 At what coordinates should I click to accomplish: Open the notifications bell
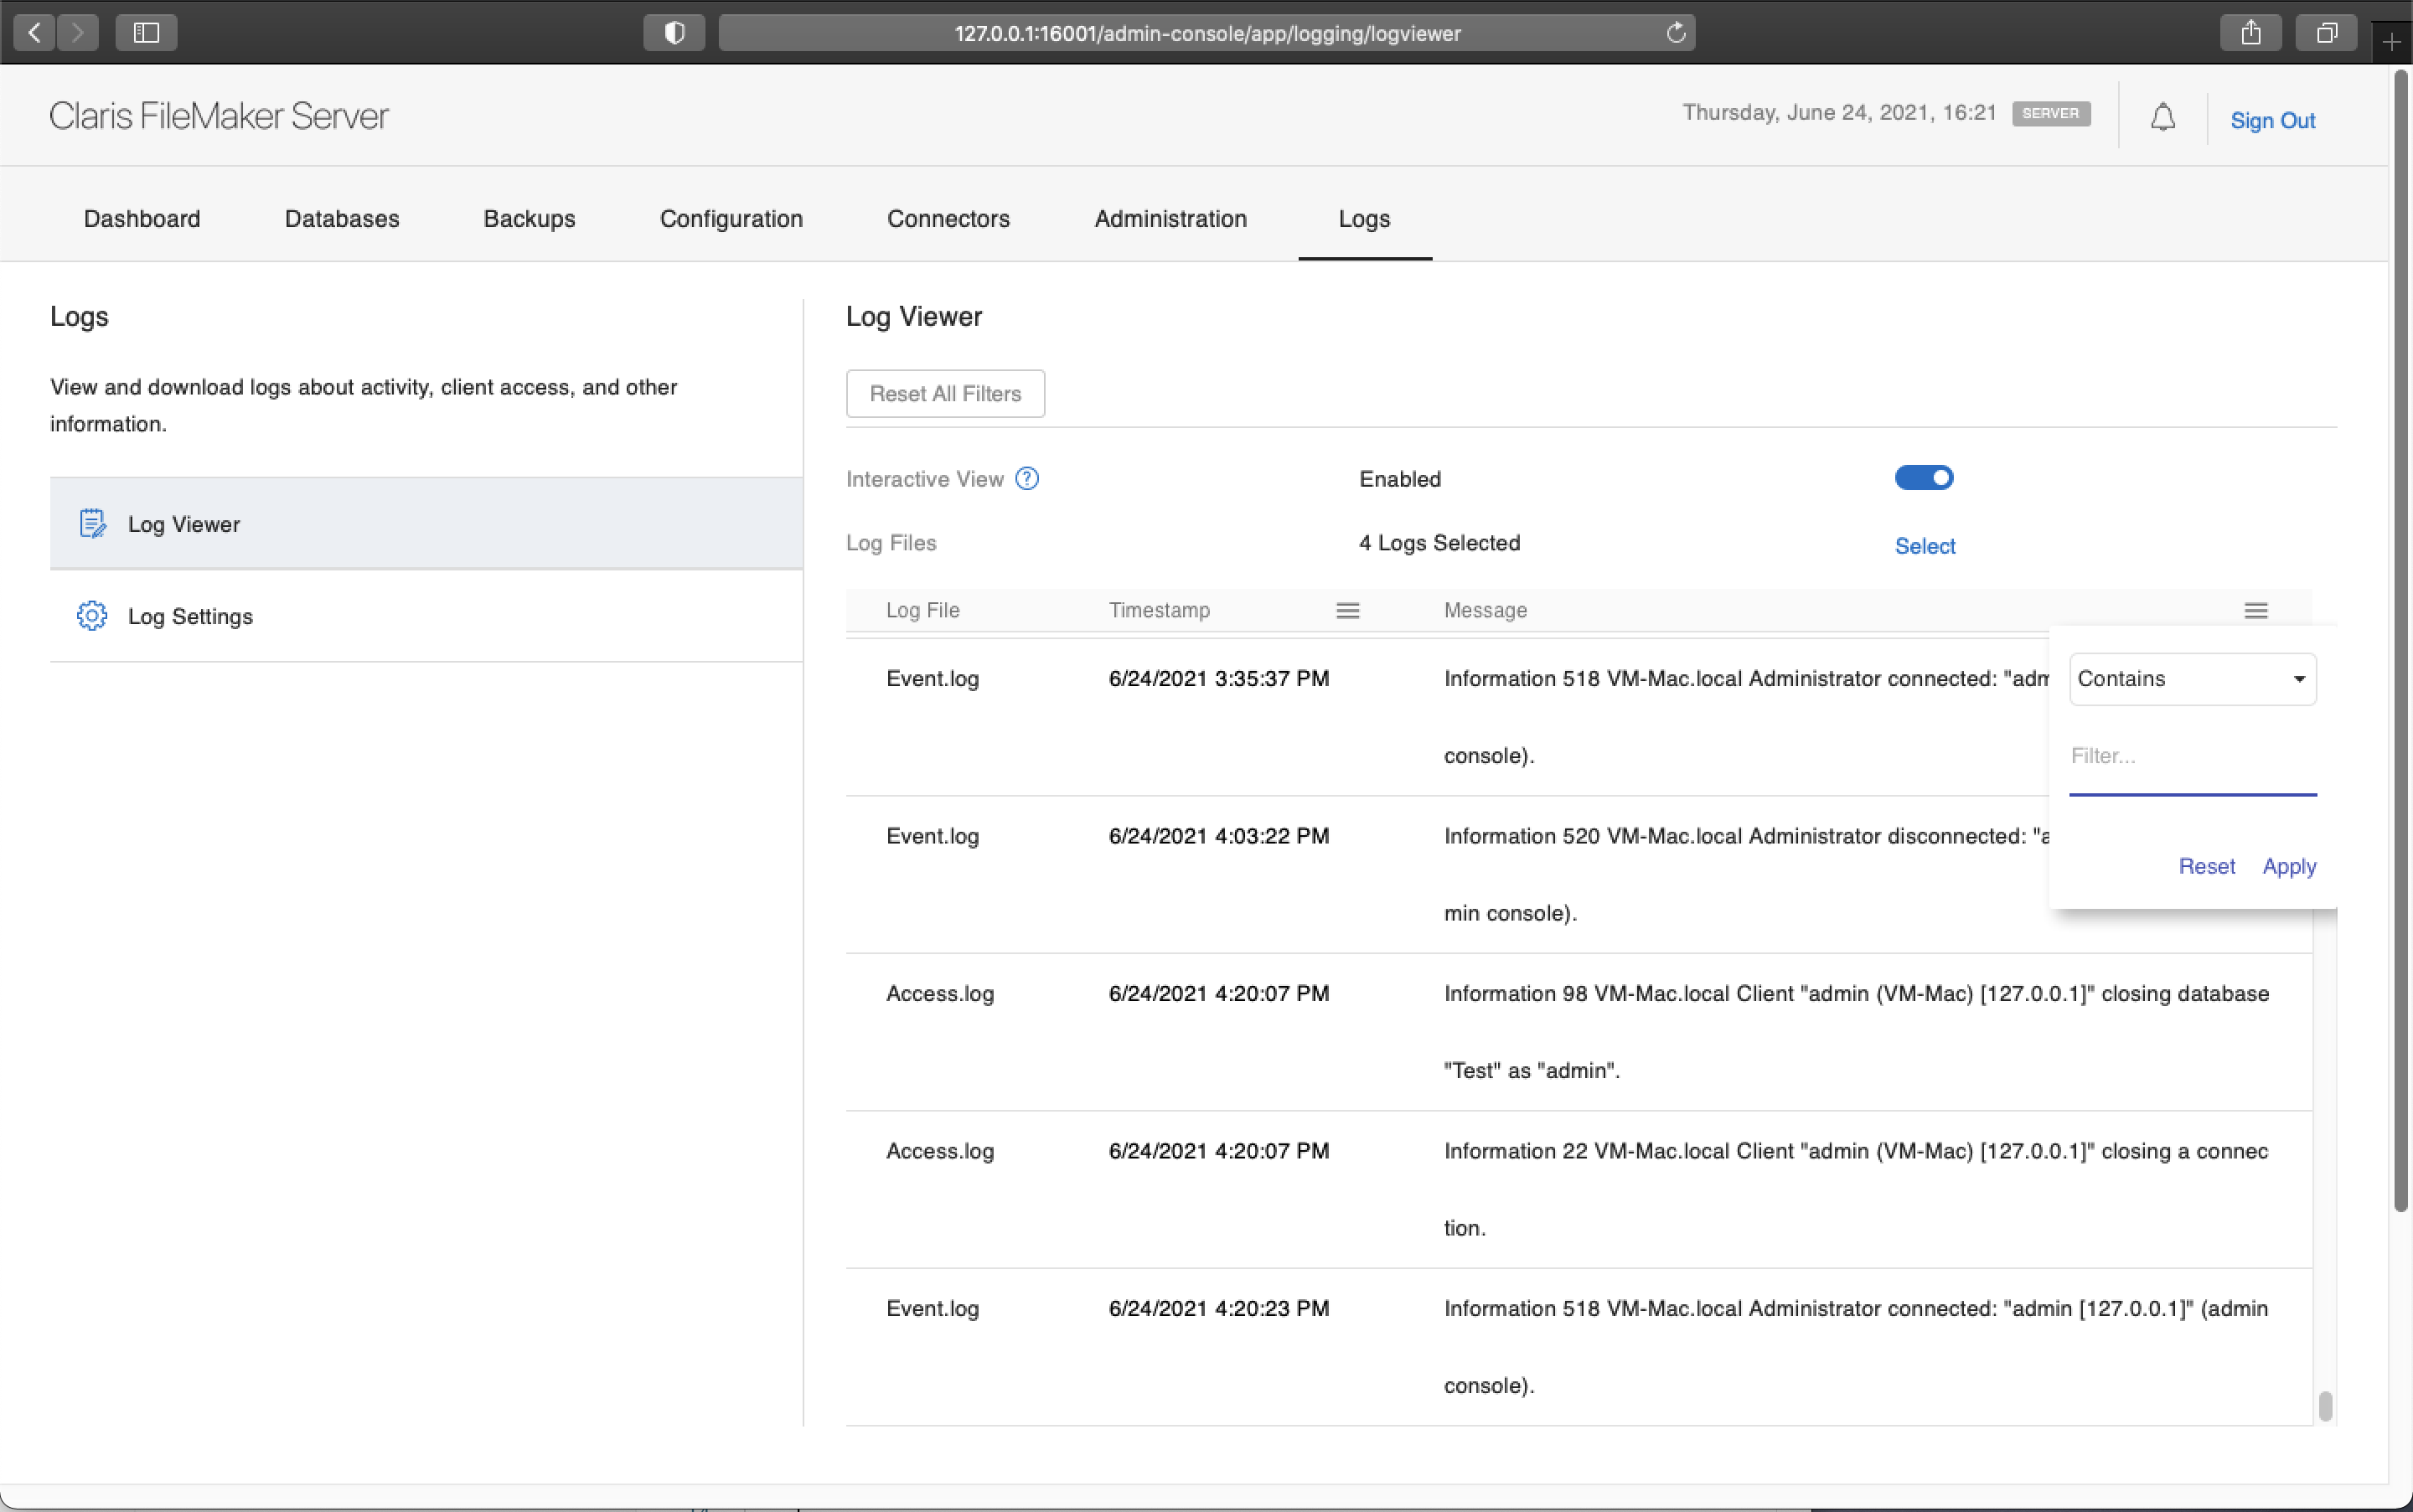click(2162, 116)
